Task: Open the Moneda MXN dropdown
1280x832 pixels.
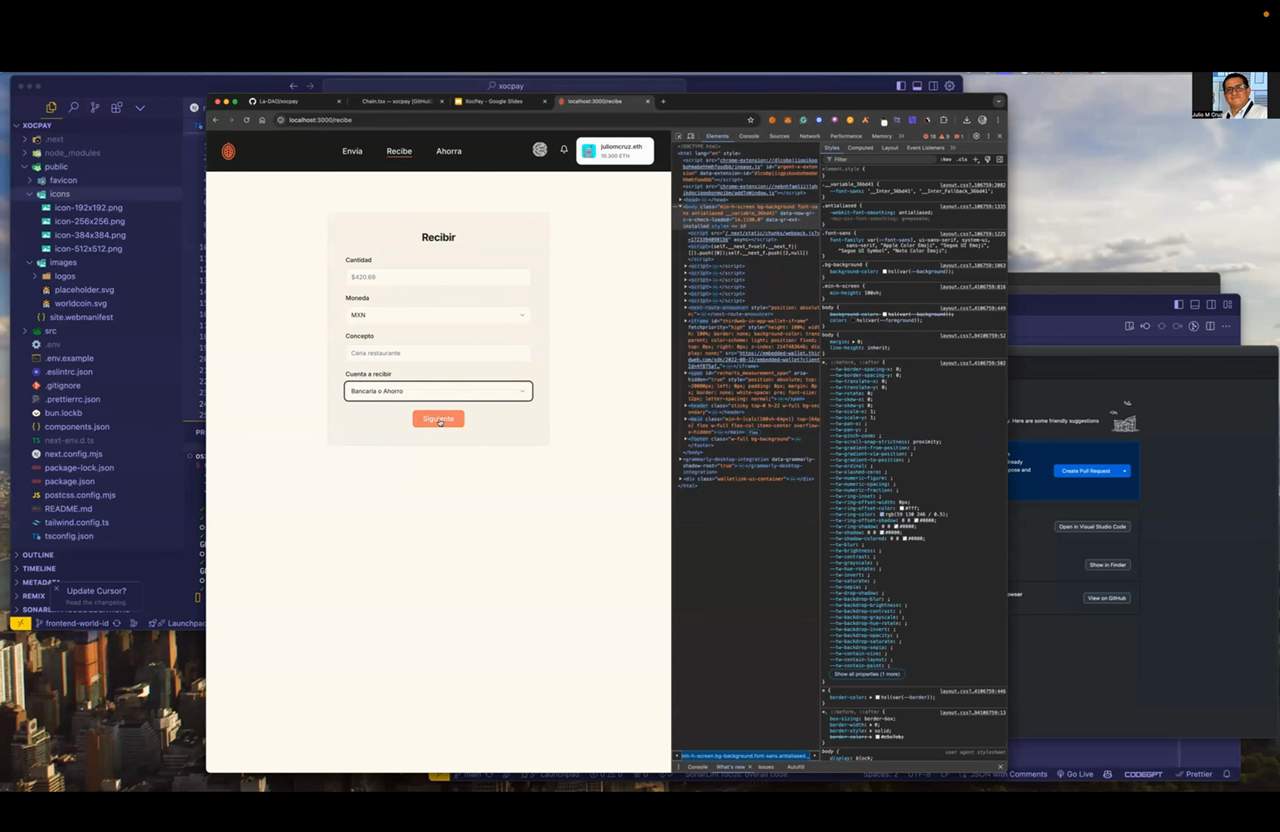Action: click(438, 315)
